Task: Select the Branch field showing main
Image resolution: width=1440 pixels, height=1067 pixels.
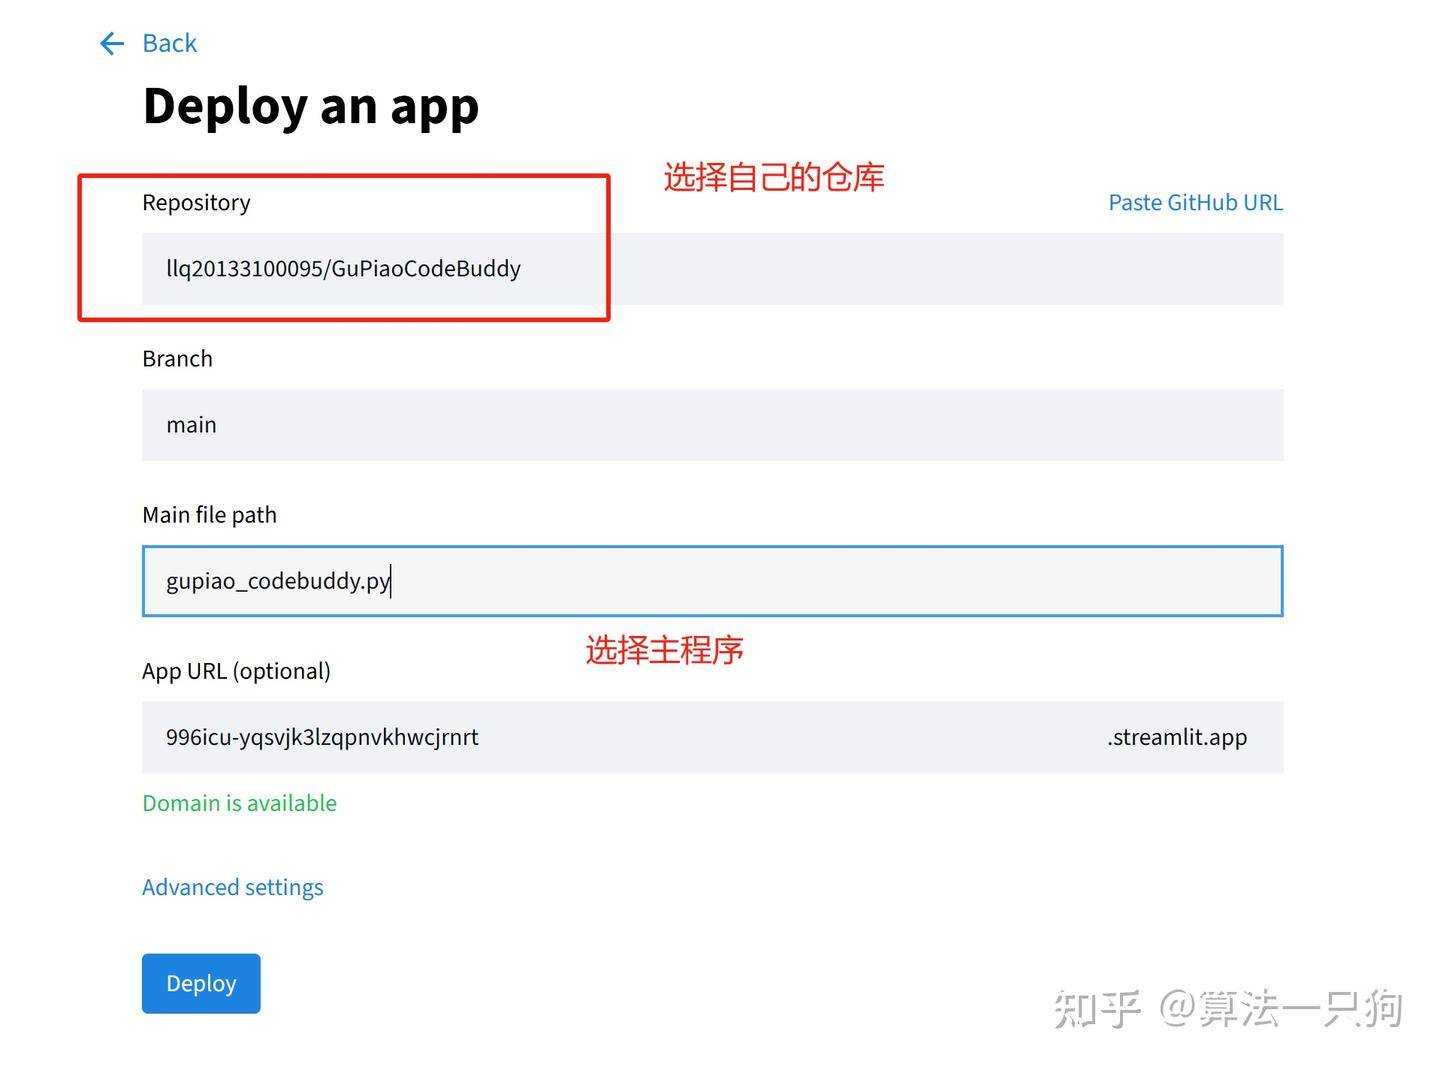Action: point(712,425)
